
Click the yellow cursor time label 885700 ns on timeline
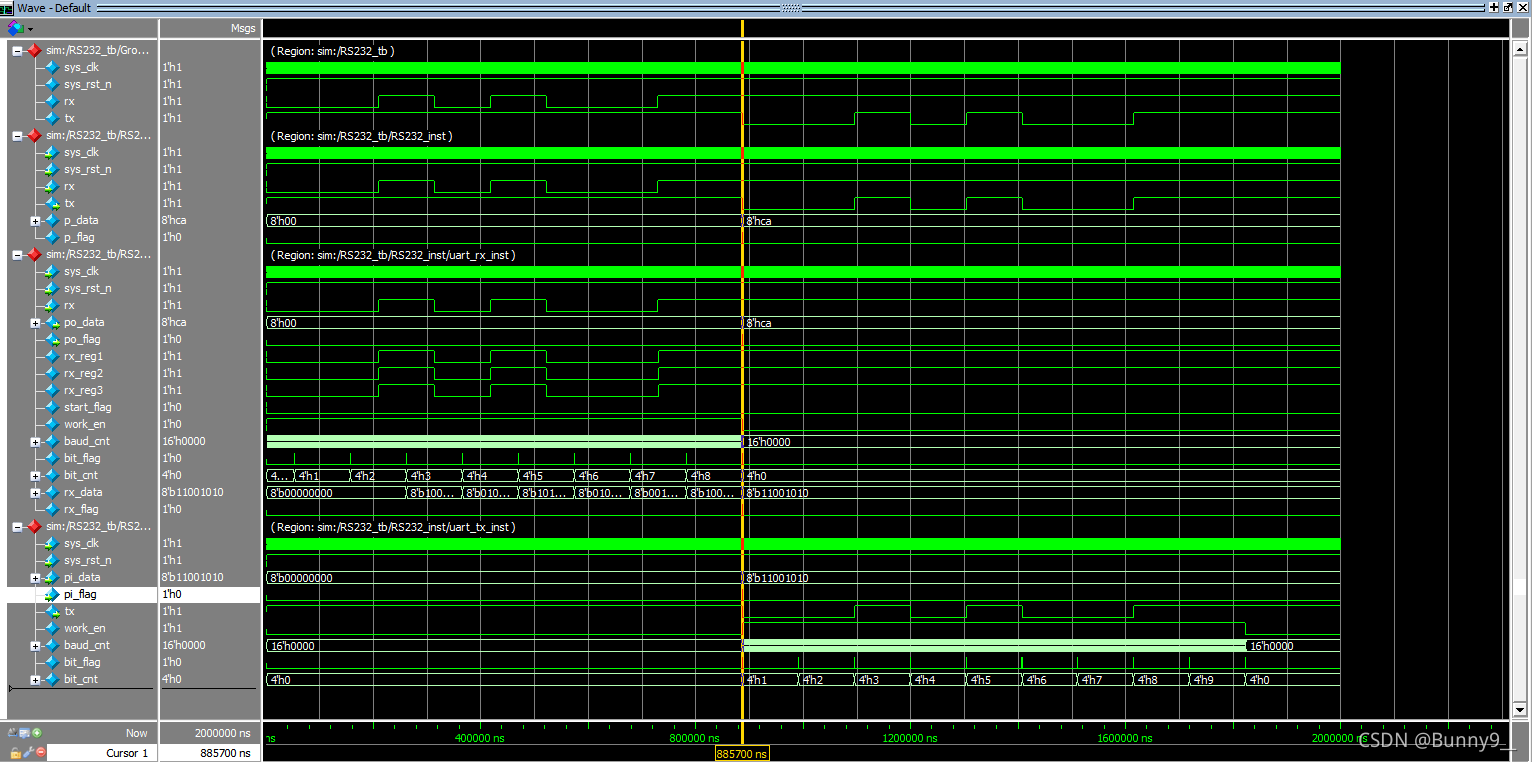[x=742, y=754]
